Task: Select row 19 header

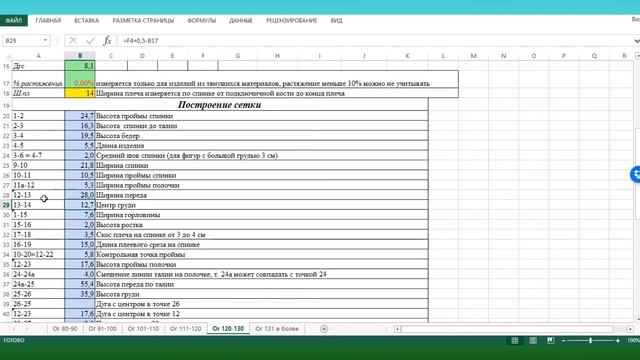Action: point(6,105)
